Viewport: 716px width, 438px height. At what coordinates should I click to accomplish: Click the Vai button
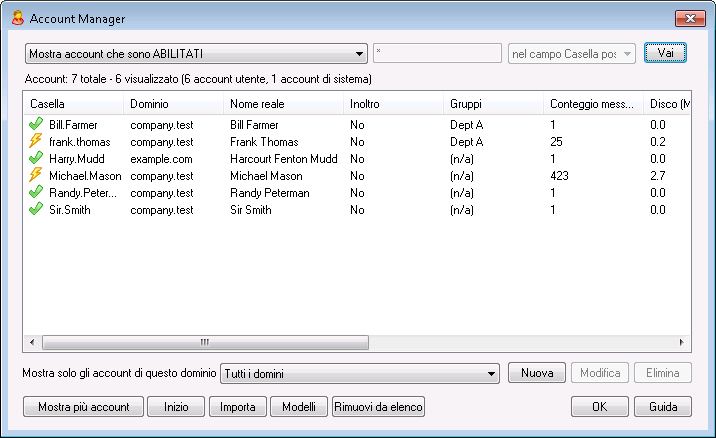(x=665, y=53)
